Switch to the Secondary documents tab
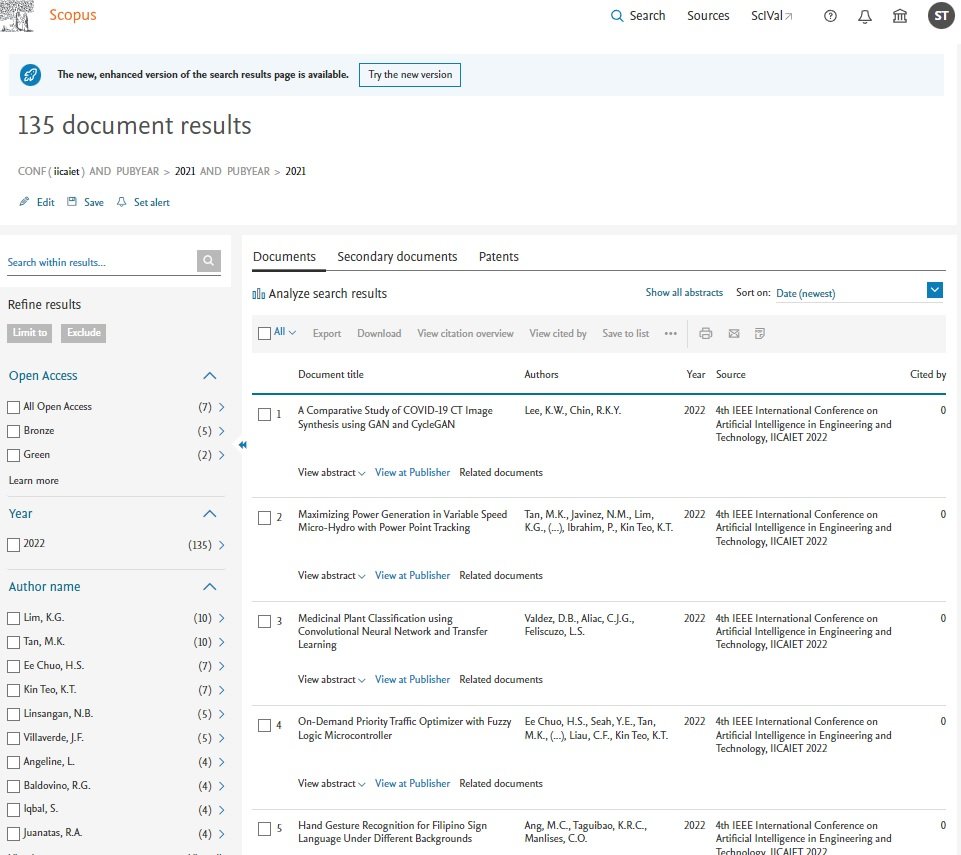Viewport: 961px width, 855px height. [x=397, y=257]
